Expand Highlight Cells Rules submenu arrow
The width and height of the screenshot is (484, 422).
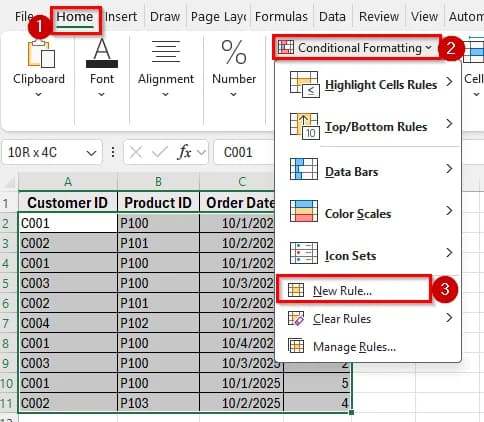point(449,81)
